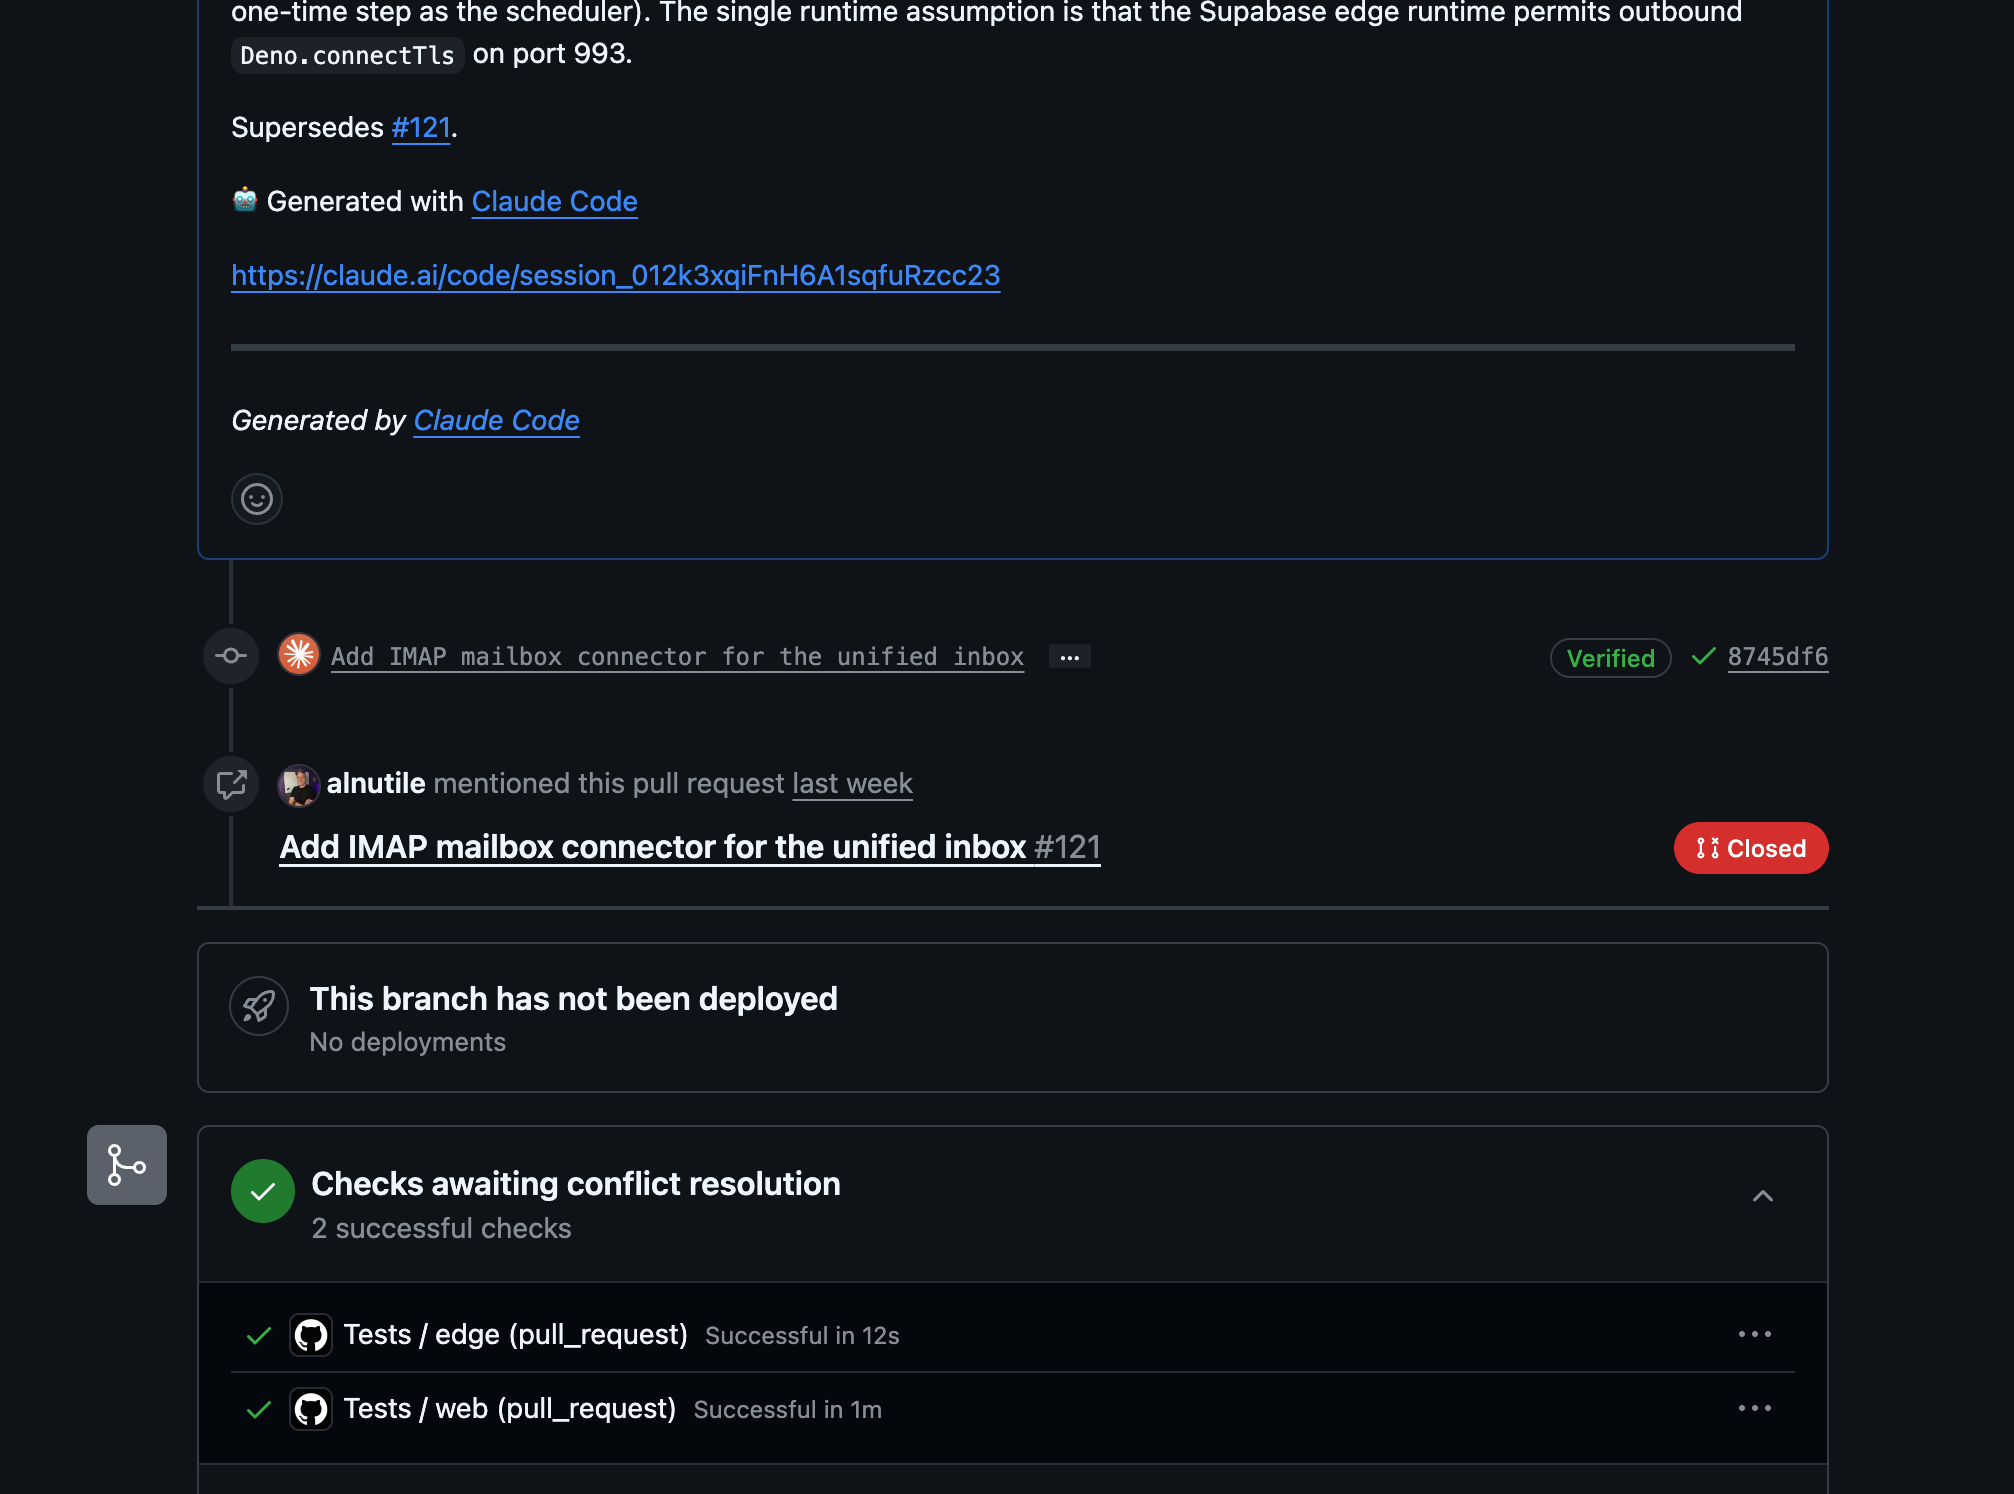Click green check beside Tests / edge
Image resolution: width=2014 pixels, height=1494 pixels.
(259, 1335)
